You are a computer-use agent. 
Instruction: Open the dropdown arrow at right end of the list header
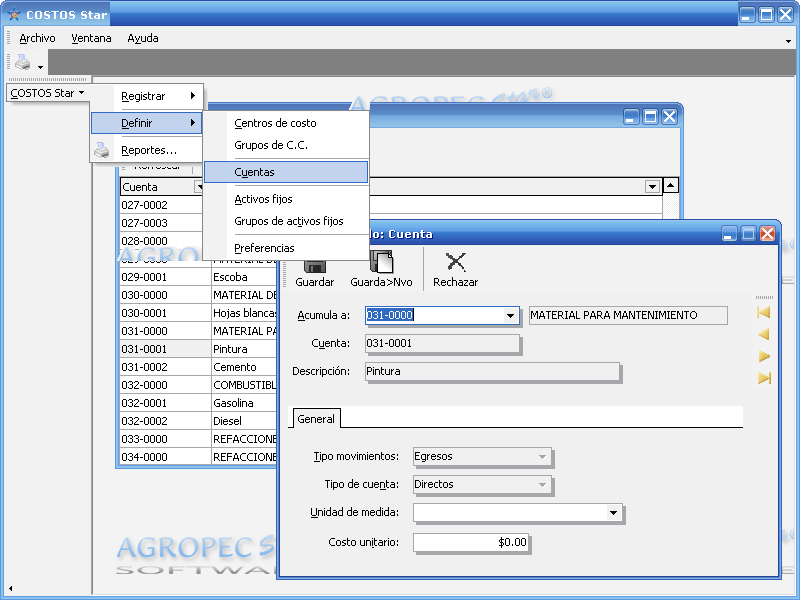[652, 187]
